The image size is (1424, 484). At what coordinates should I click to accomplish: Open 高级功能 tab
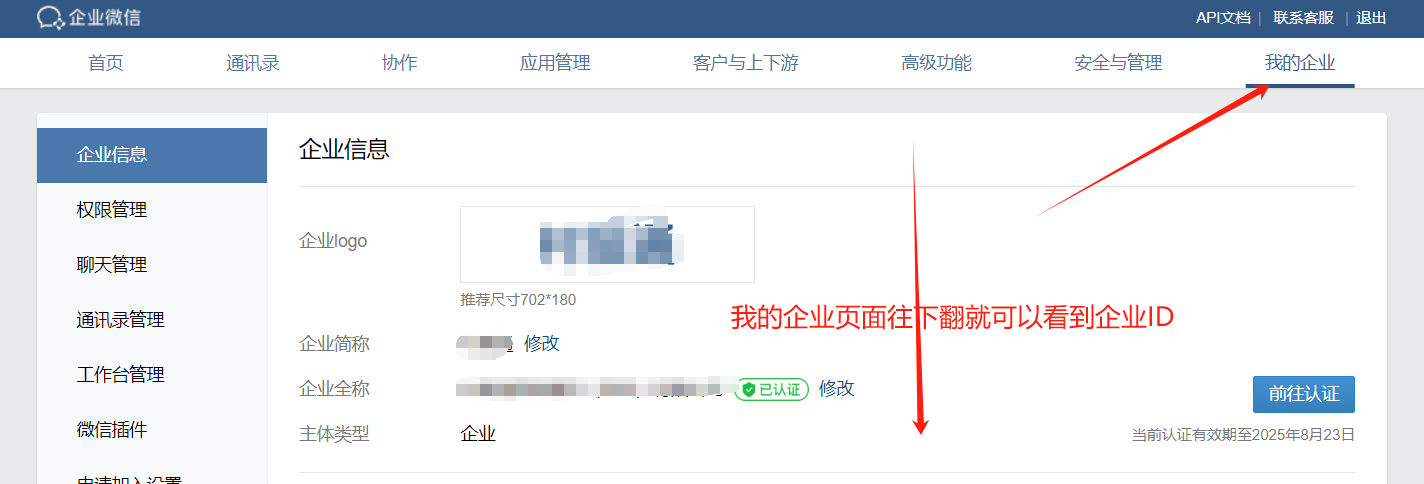coord(936,63)
